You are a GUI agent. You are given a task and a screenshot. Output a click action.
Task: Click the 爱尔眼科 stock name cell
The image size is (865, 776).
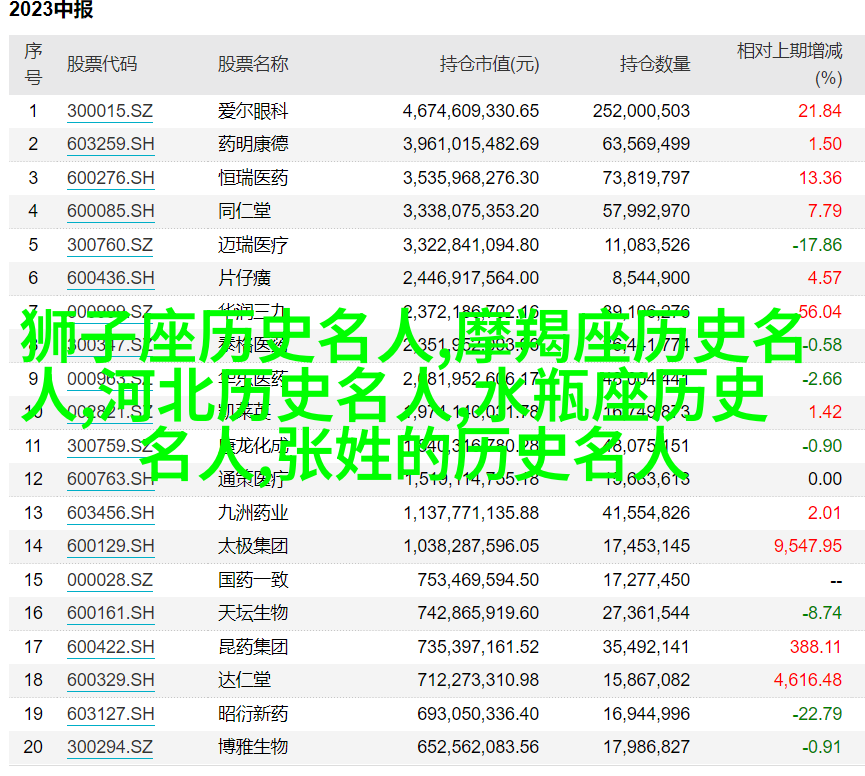(x=253, y=111)
